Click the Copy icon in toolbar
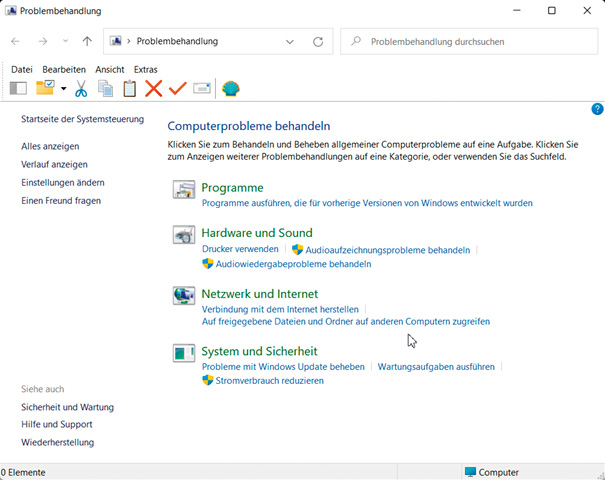Image resolution: width=605 pixels, height=480 pixels. coord(105,88)
